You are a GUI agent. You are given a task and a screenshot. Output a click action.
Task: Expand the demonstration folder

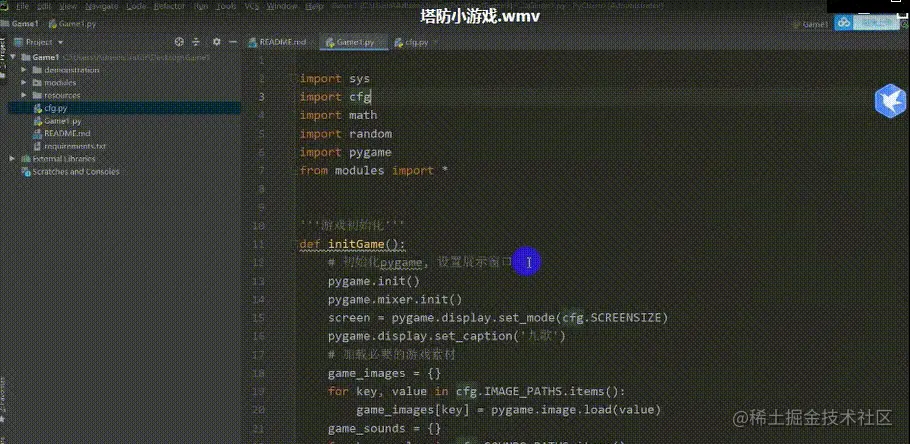[24, 70]
